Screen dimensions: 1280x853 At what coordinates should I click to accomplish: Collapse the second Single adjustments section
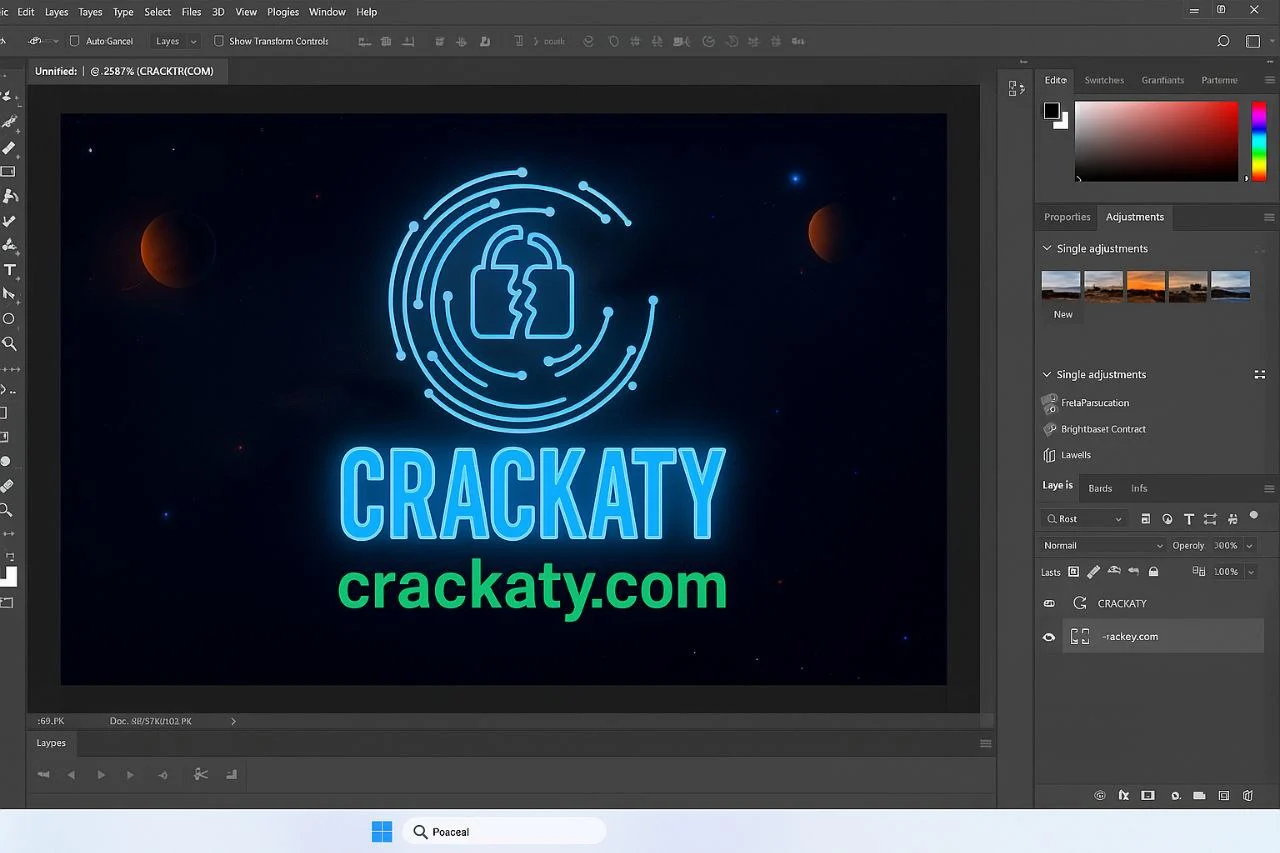(1047, 374)
